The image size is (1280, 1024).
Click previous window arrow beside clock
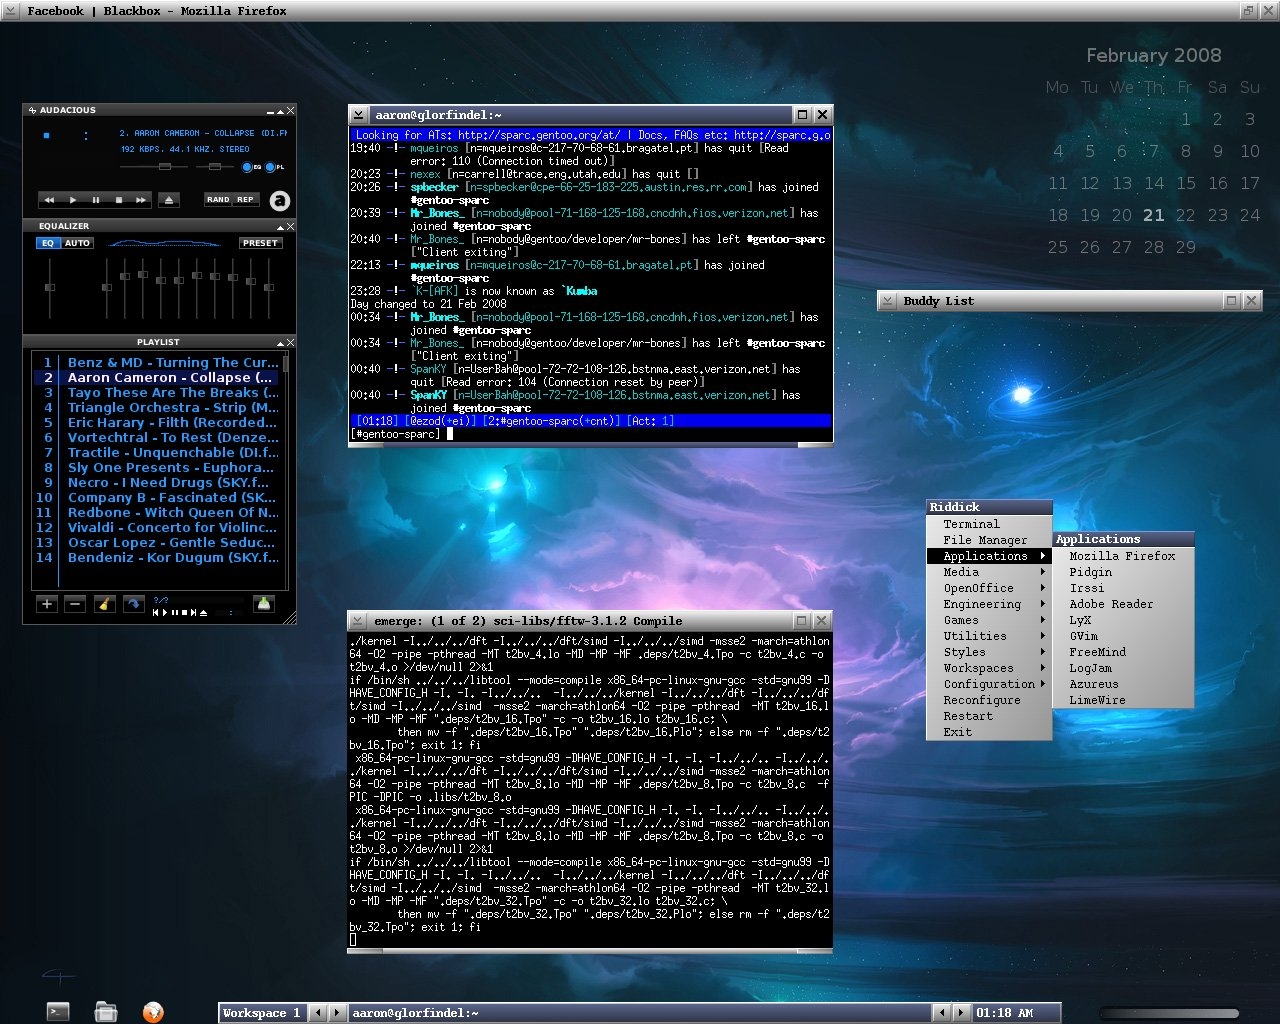(941, 1013)
